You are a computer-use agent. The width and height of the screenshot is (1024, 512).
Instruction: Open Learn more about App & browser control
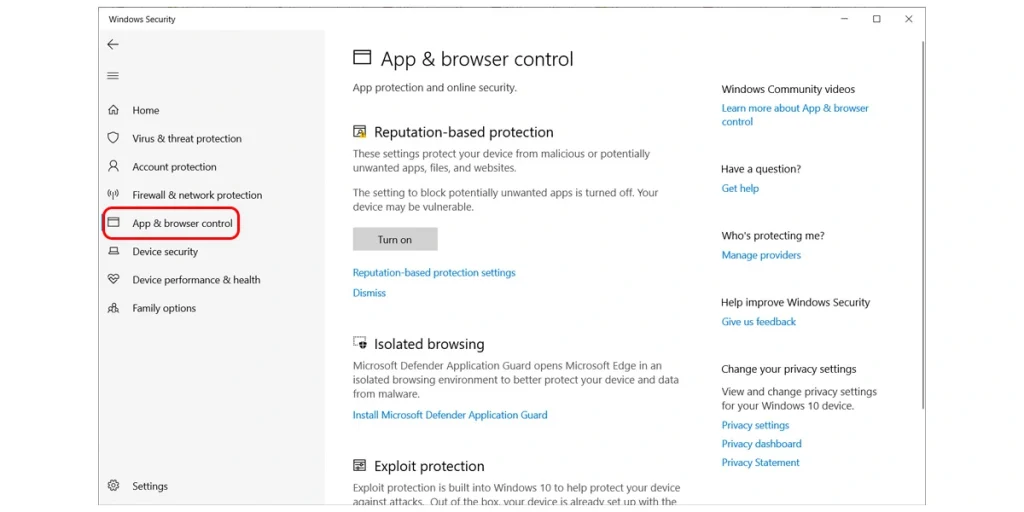pos(795,115)
